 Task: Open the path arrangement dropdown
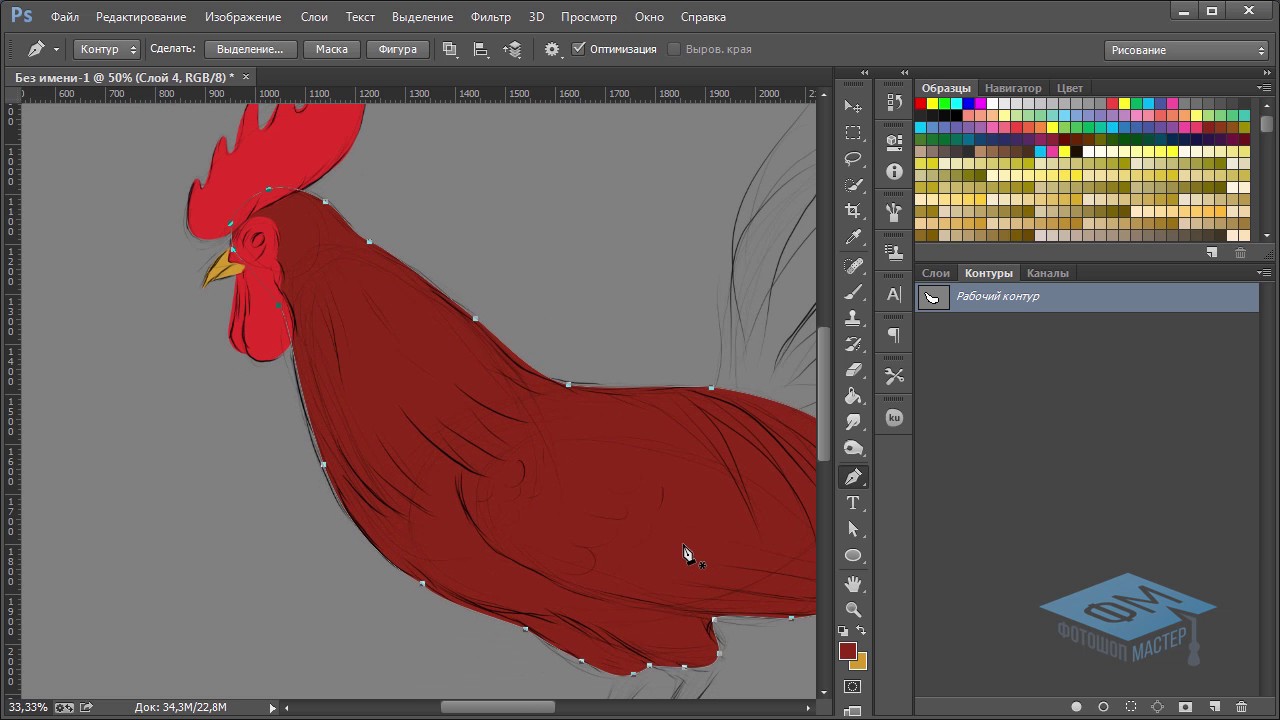coord(513,49)
